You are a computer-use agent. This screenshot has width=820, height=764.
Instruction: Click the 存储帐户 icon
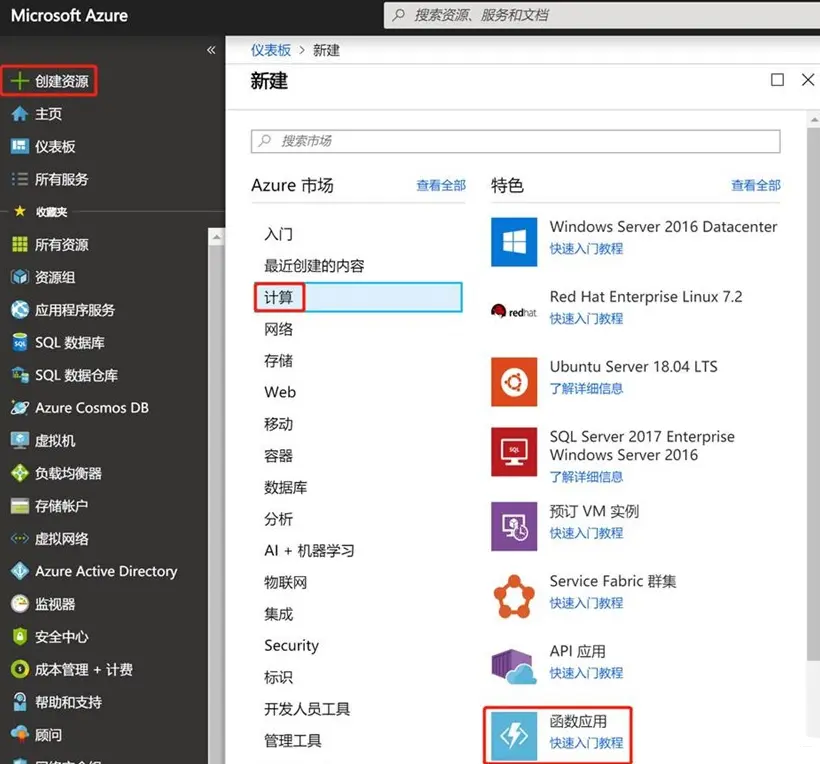point(19,506)
